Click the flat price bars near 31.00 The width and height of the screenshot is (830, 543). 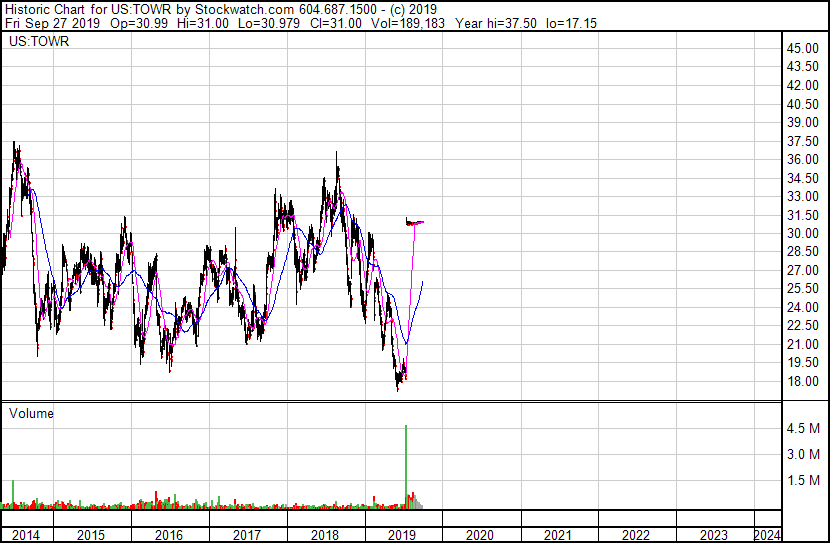415,222
